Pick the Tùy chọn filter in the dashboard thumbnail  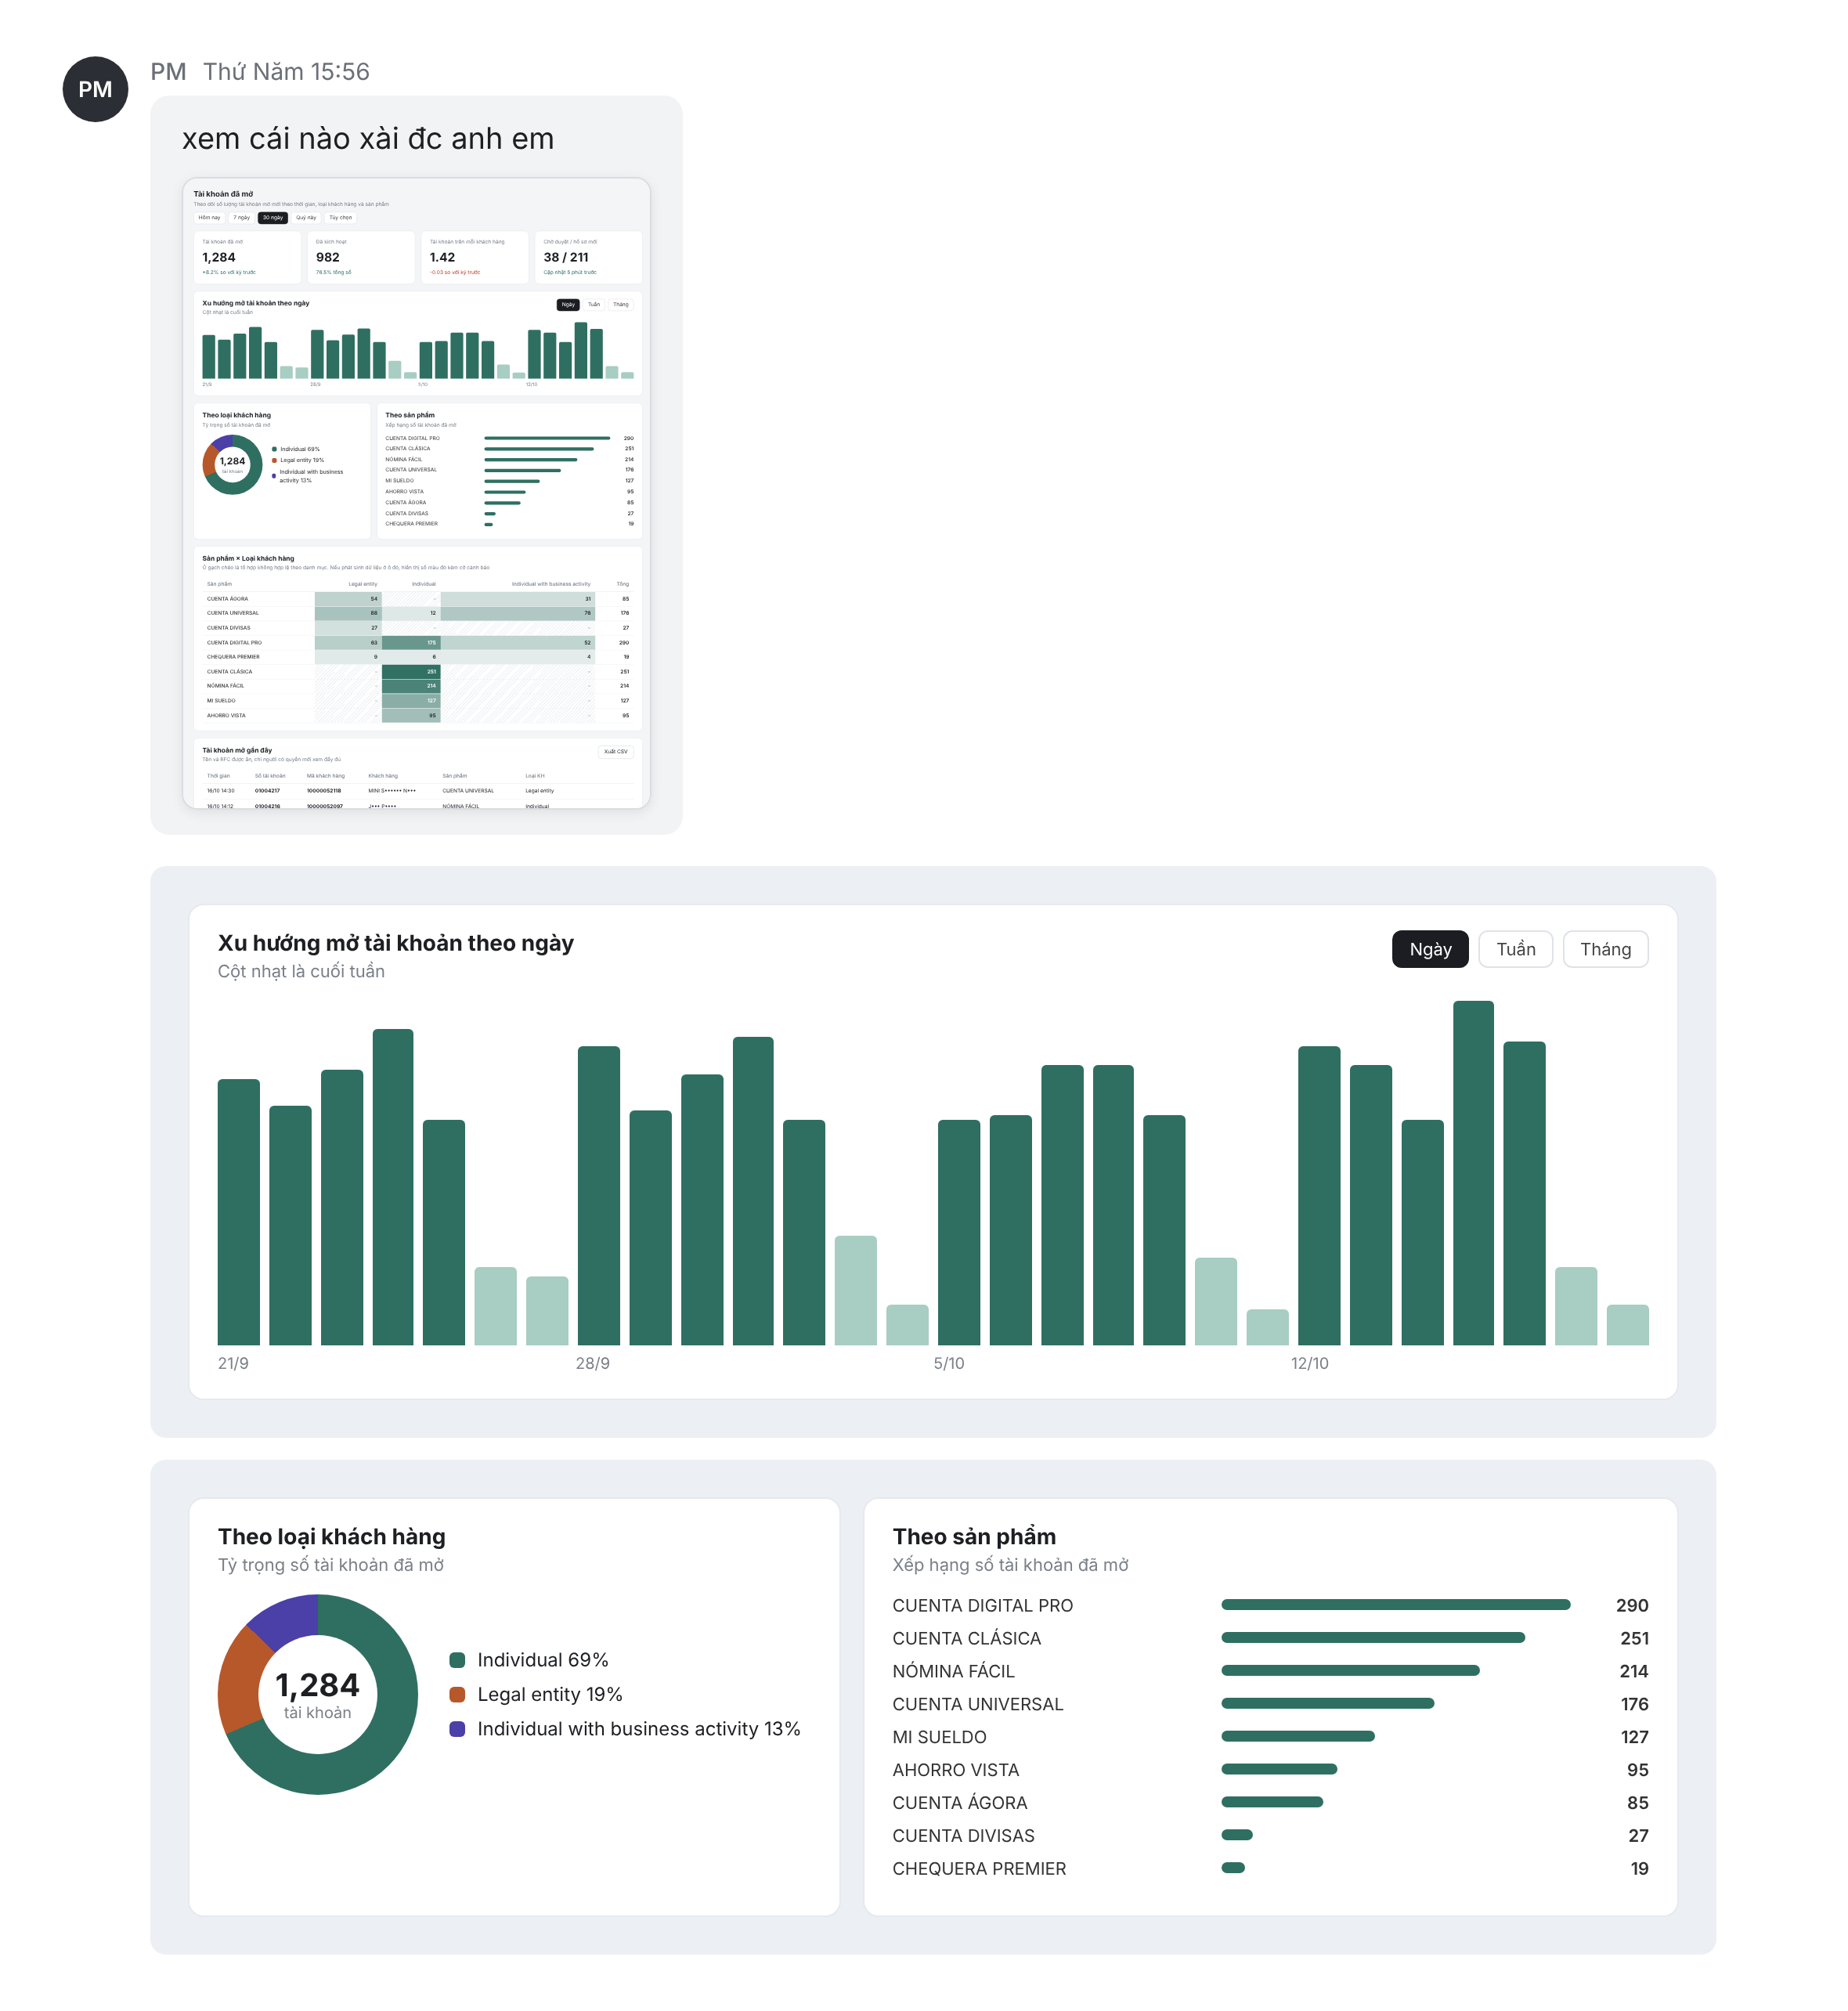coord(341,217)
